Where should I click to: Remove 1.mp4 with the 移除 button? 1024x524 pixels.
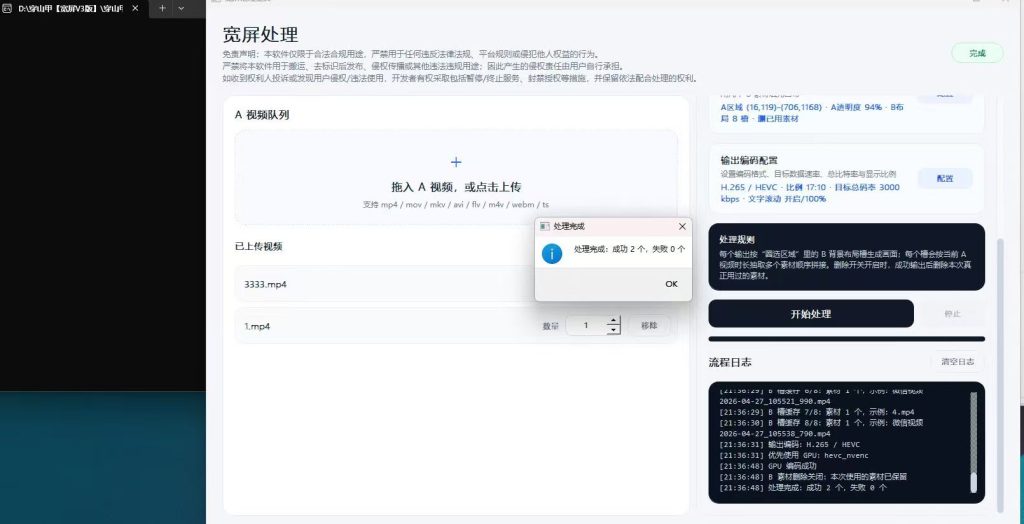pos(649,325)
